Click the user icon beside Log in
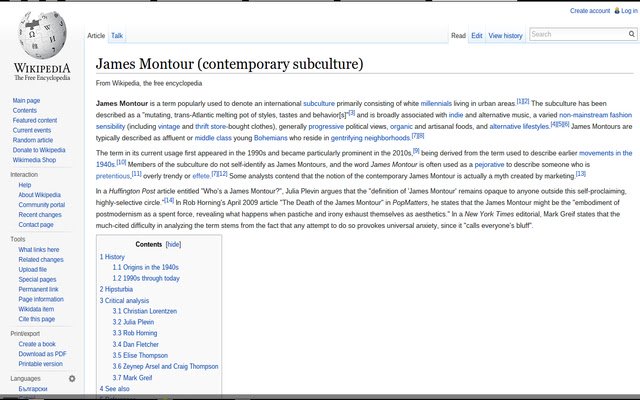640x400 pixels. point(617,11)
